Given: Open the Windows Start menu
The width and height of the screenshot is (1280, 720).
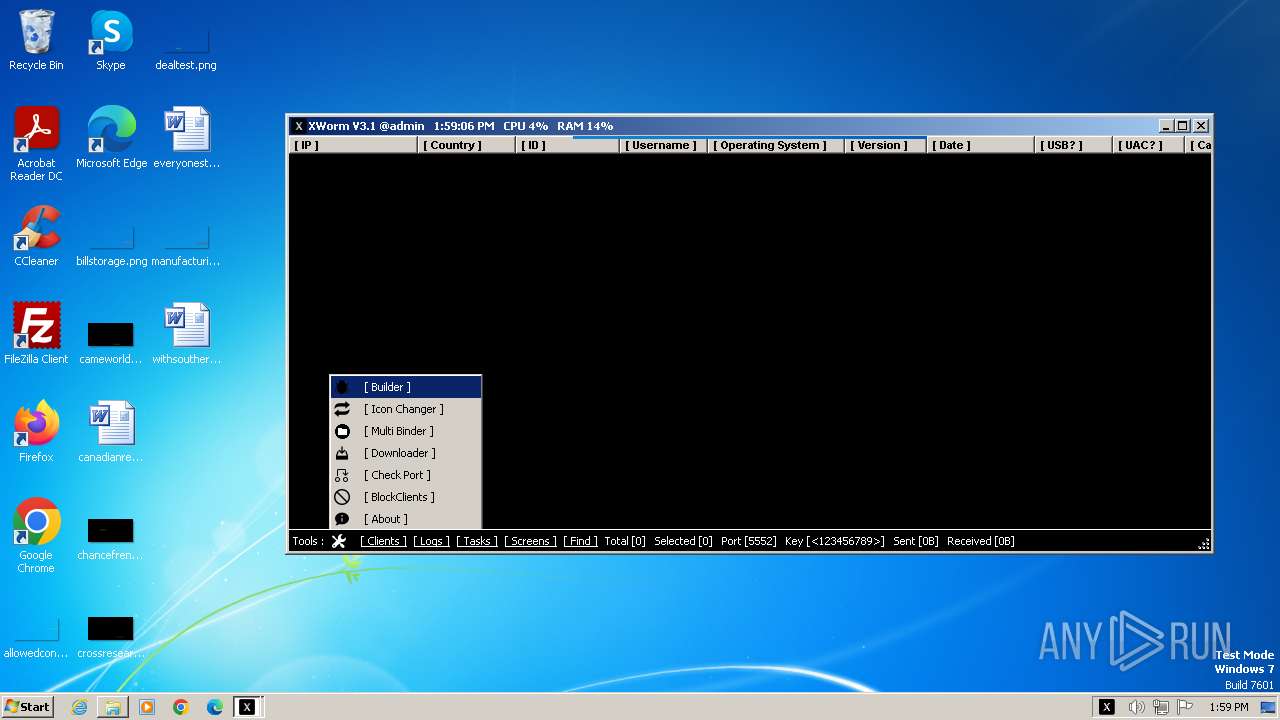Looking at the screenshot, I should tap(28, 707).
